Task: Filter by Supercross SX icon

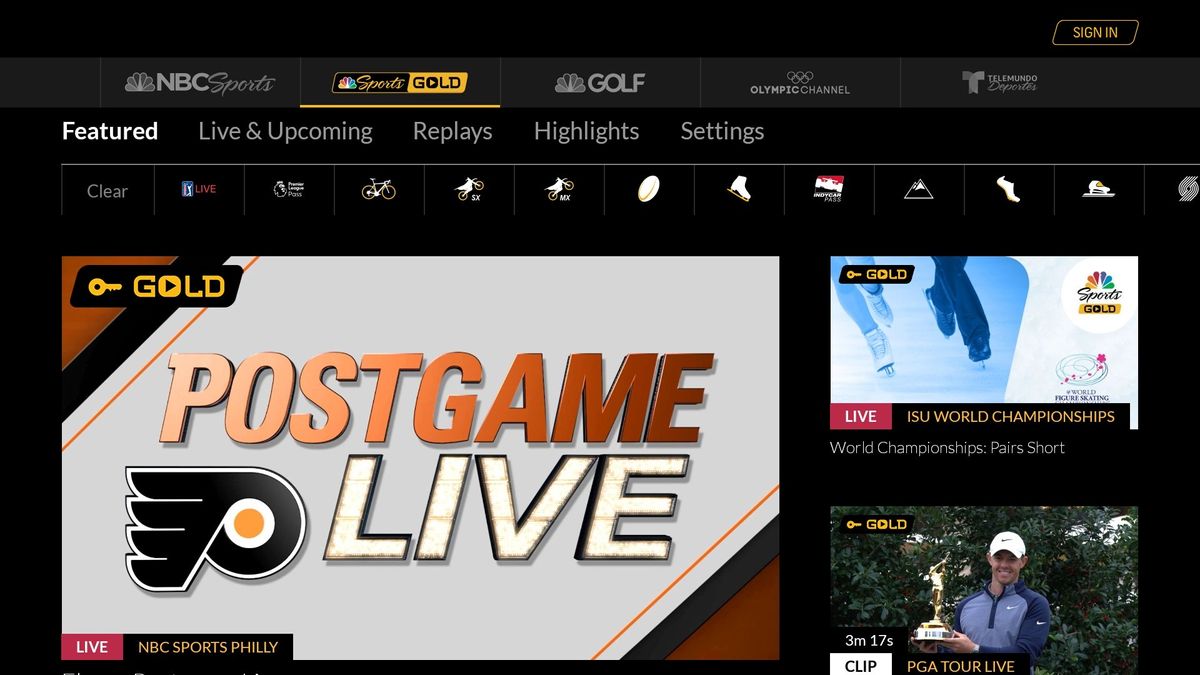Action: tap(469, 190)
